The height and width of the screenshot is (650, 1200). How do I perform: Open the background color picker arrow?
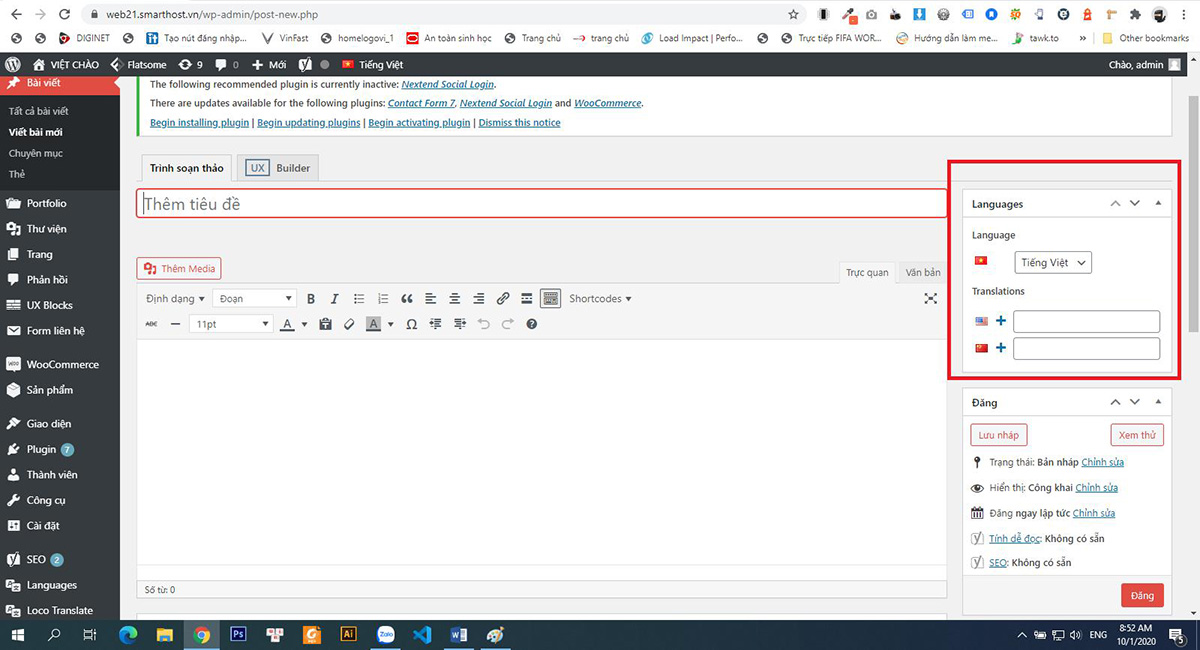[x=390, y=324]
